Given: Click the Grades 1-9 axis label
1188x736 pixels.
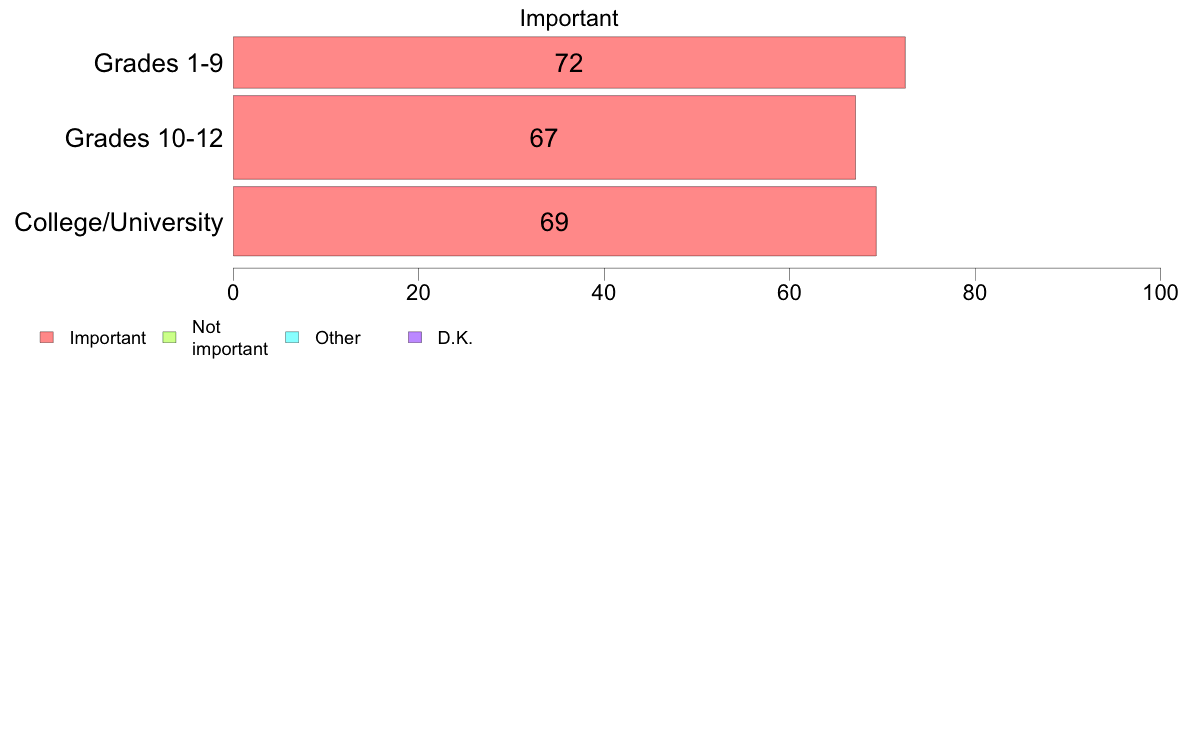Looking at the screenshot, I should (158, 63).
